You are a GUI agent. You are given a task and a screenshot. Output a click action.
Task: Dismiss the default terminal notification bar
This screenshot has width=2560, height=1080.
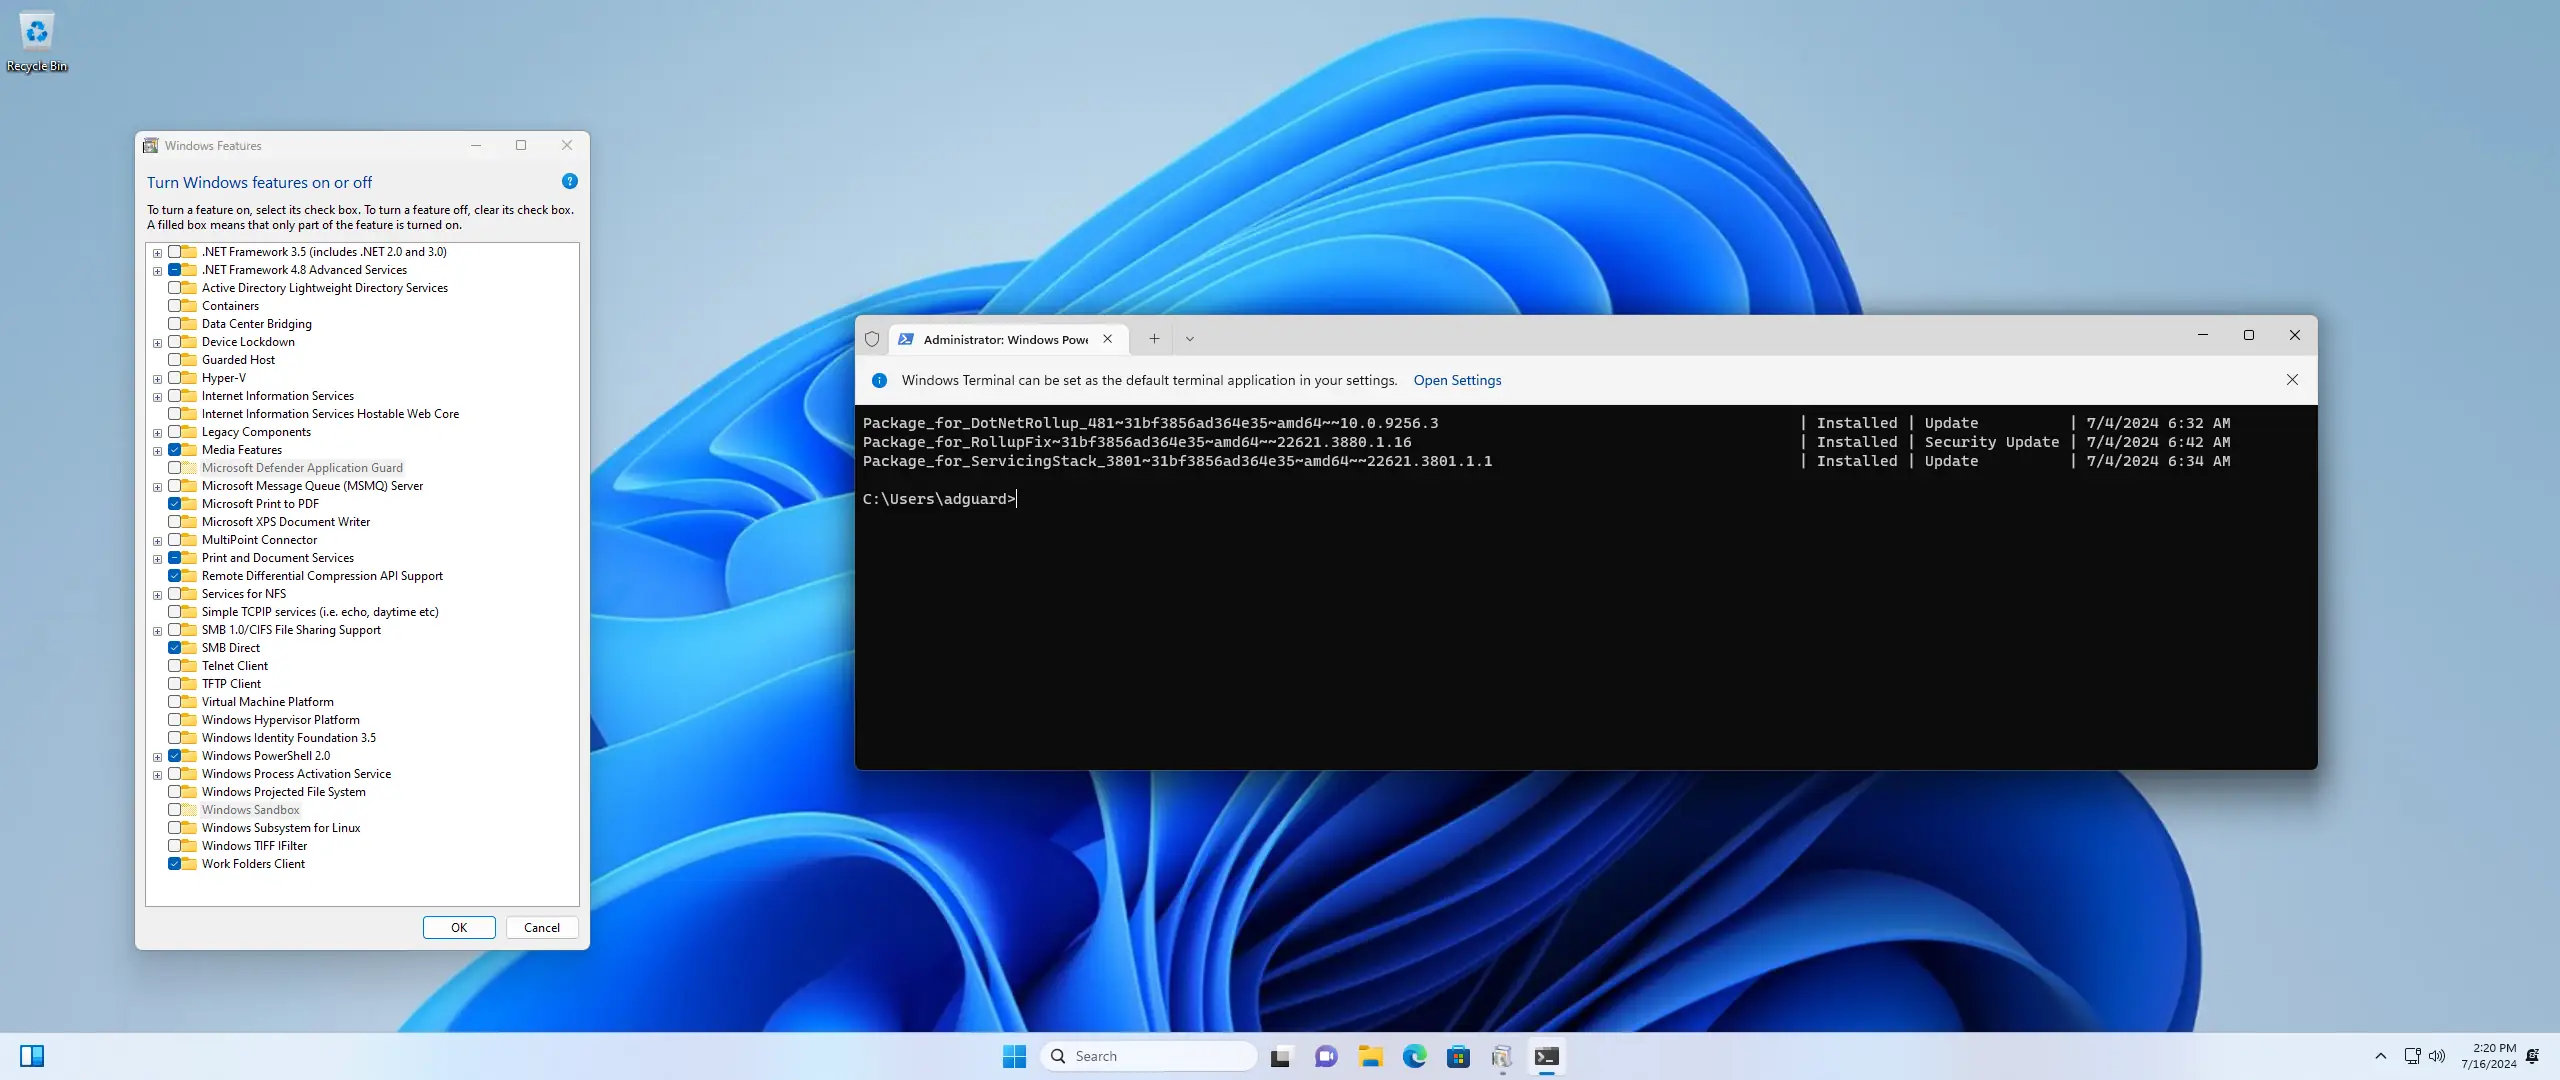[2292, 380]
